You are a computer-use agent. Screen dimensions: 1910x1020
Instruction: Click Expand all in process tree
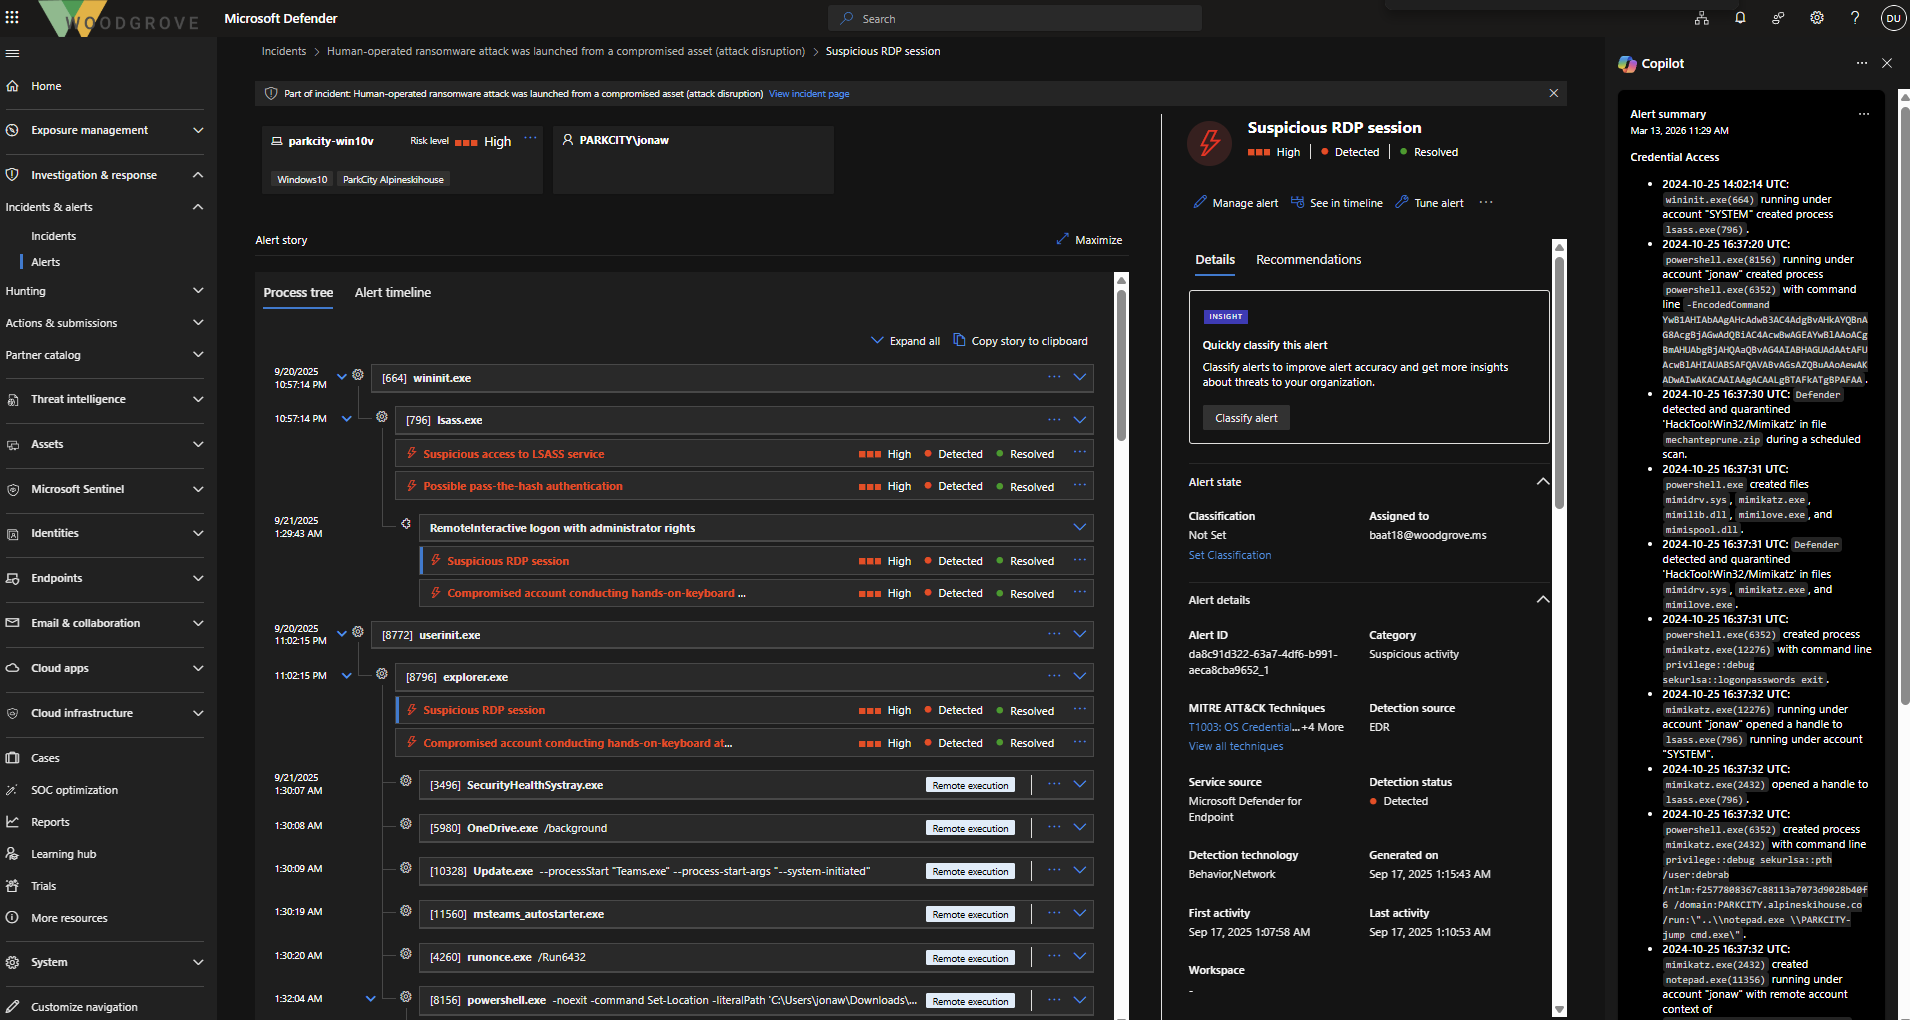905,341
